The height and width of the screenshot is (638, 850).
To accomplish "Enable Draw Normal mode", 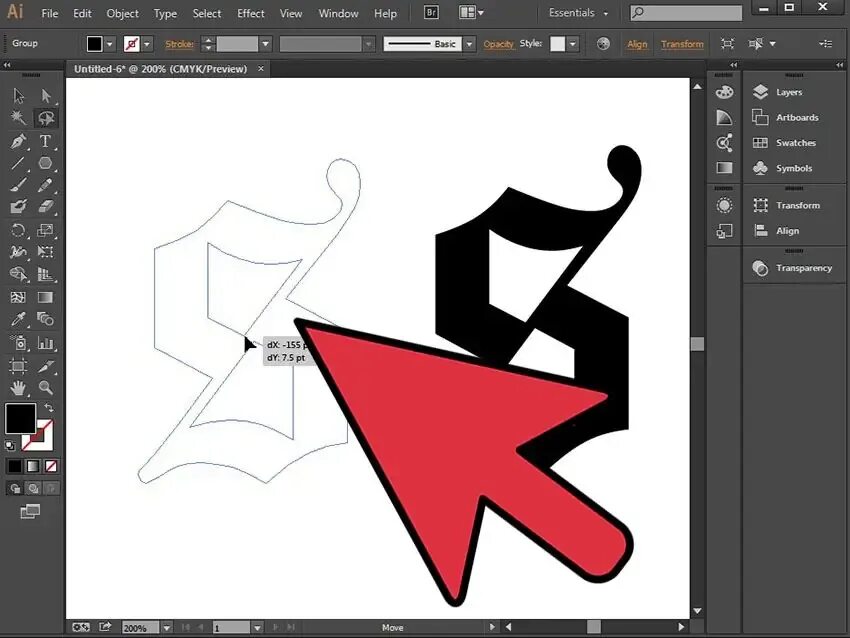I will pos(15,488).
